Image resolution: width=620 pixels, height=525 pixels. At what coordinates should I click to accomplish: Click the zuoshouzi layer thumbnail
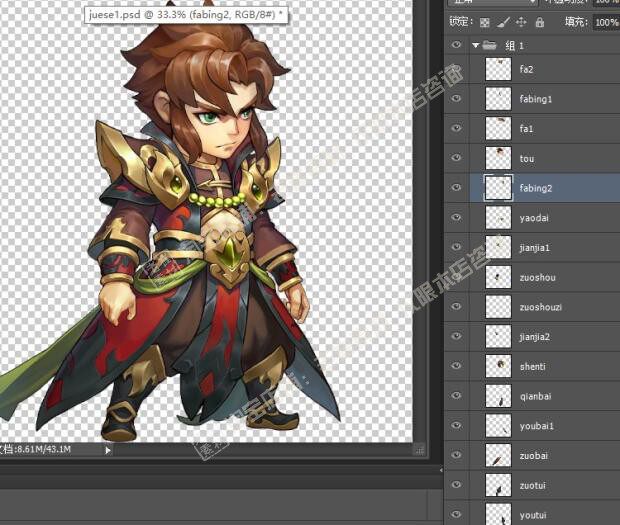tap(498, 307)
